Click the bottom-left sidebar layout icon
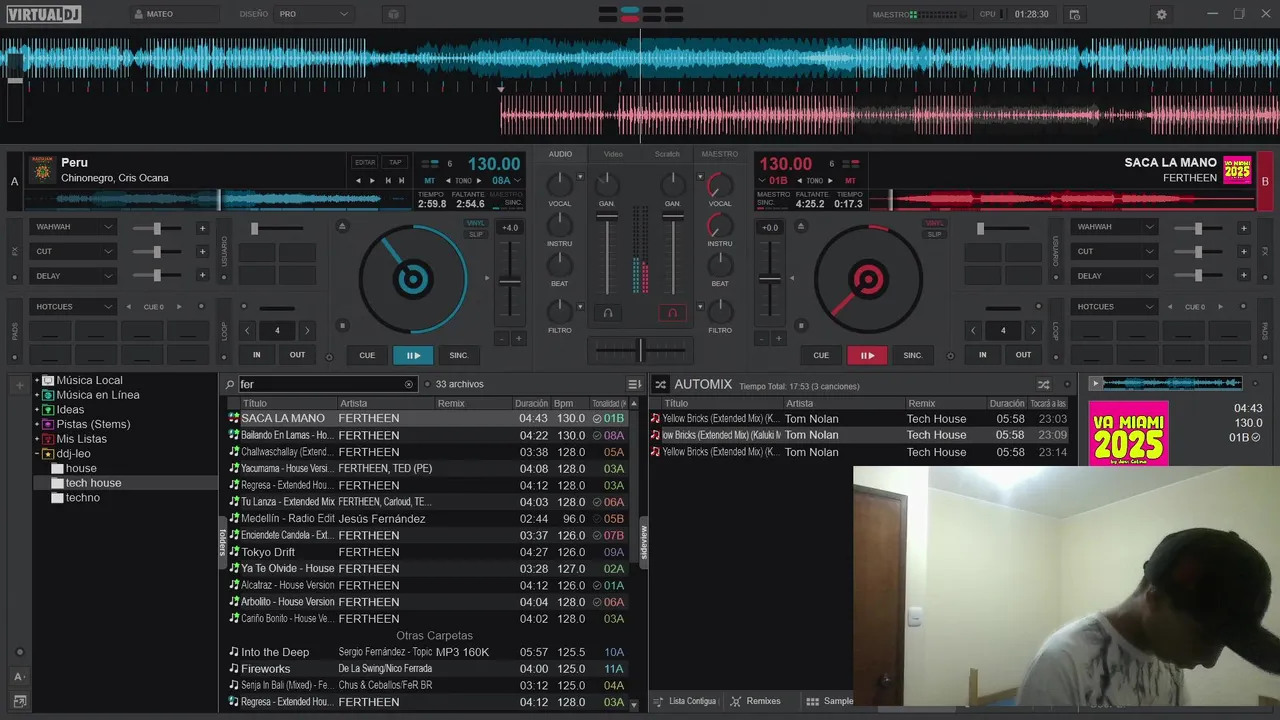The image size is (1280, 720). (x=19, y=702)
